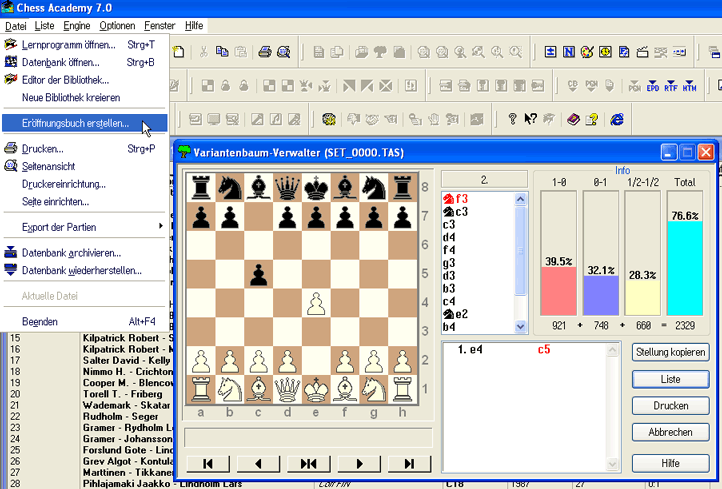Viewport: 722px width, 489px height.
Task: Click the move list scroll down arrow
Action: click(520, 326)
